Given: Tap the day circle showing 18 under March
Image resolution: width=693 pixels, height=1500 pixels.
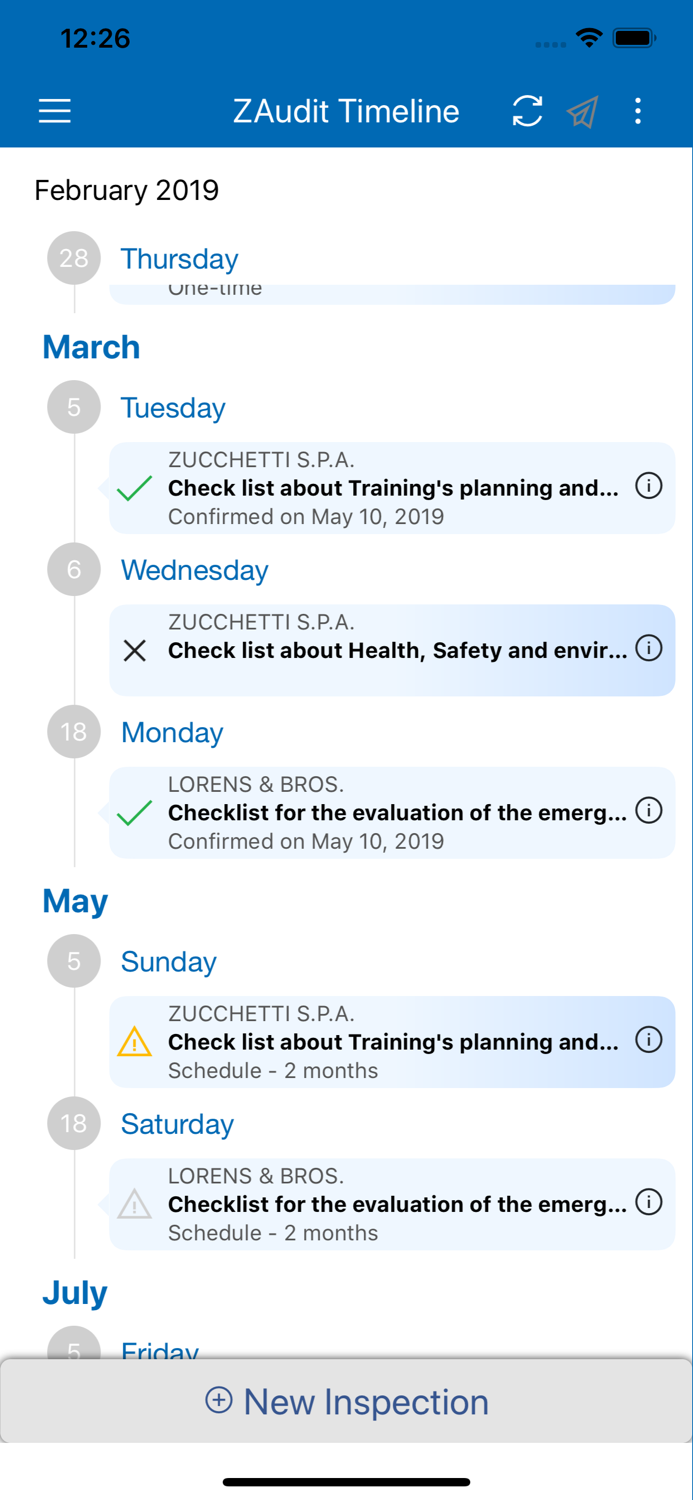Looking at the screenshot, I should (x=73, y=732).
